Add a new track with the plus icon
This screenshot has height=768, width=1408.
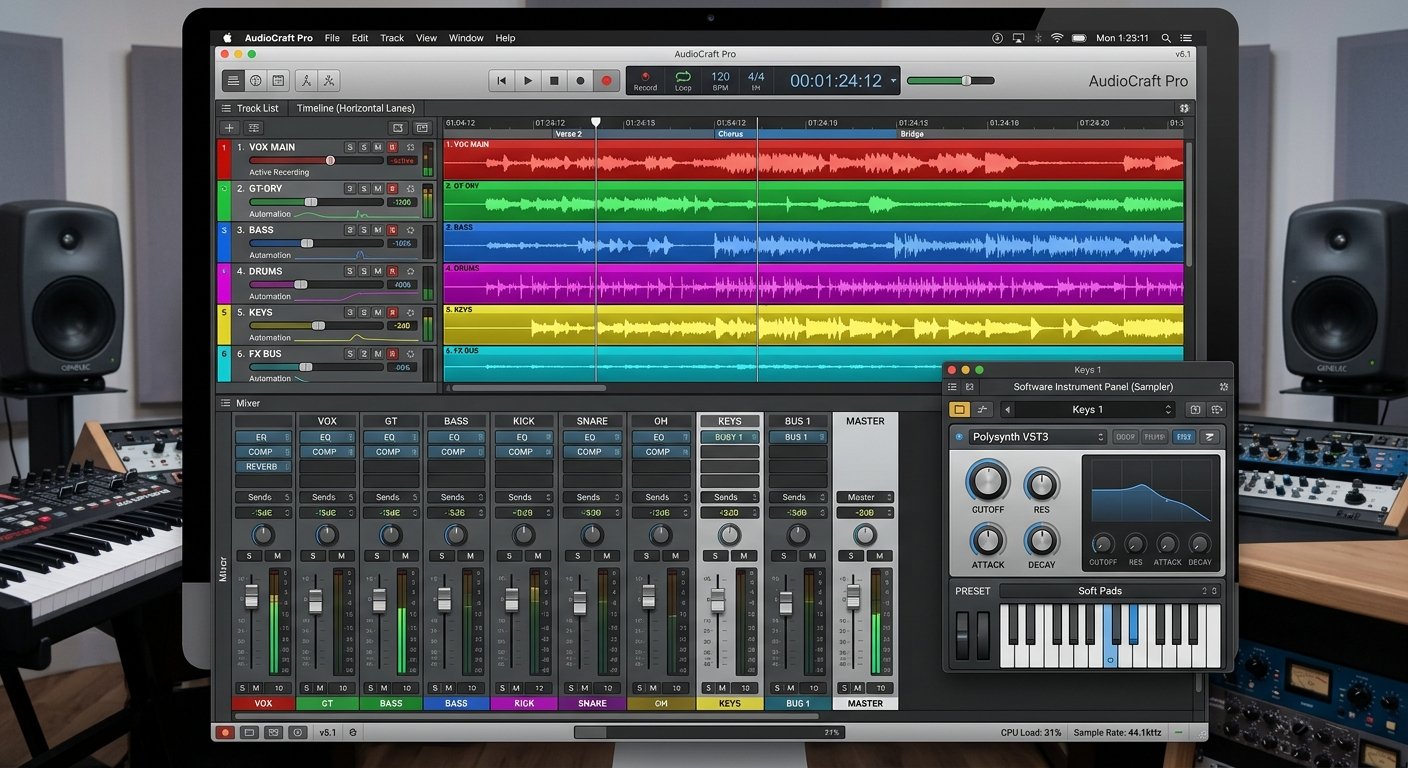coord(229,128)
